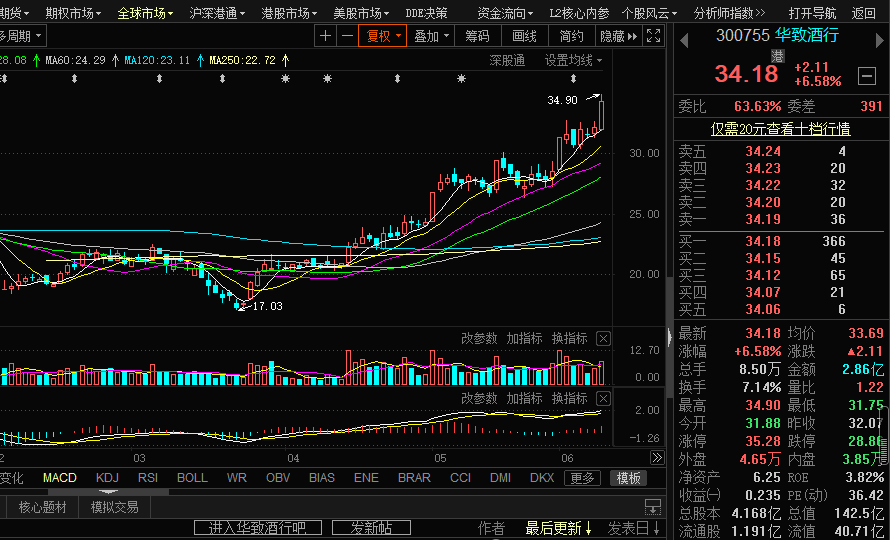890x540 pixels.
Task: Click 加指标 in the volume panel
Action: click(x=524, y=338)
